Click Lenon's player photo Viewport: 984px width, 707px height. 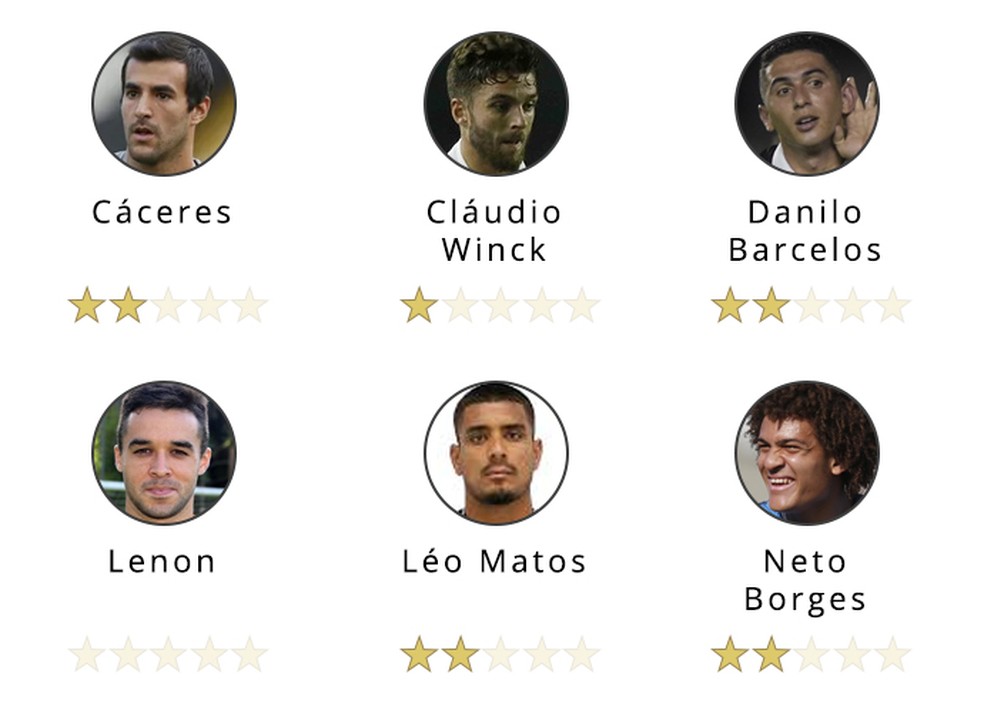point(164,452)
